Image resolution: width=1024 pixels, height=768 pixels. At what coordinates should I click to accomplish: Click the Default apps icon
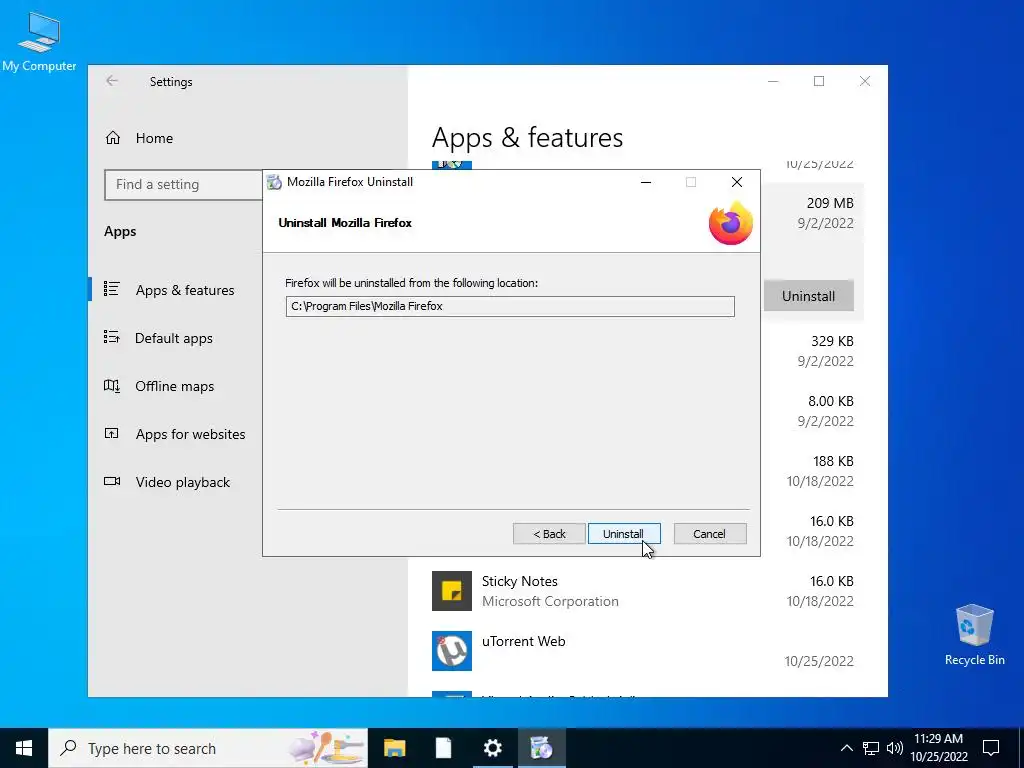pyautogui.click(x=112, y=337)
